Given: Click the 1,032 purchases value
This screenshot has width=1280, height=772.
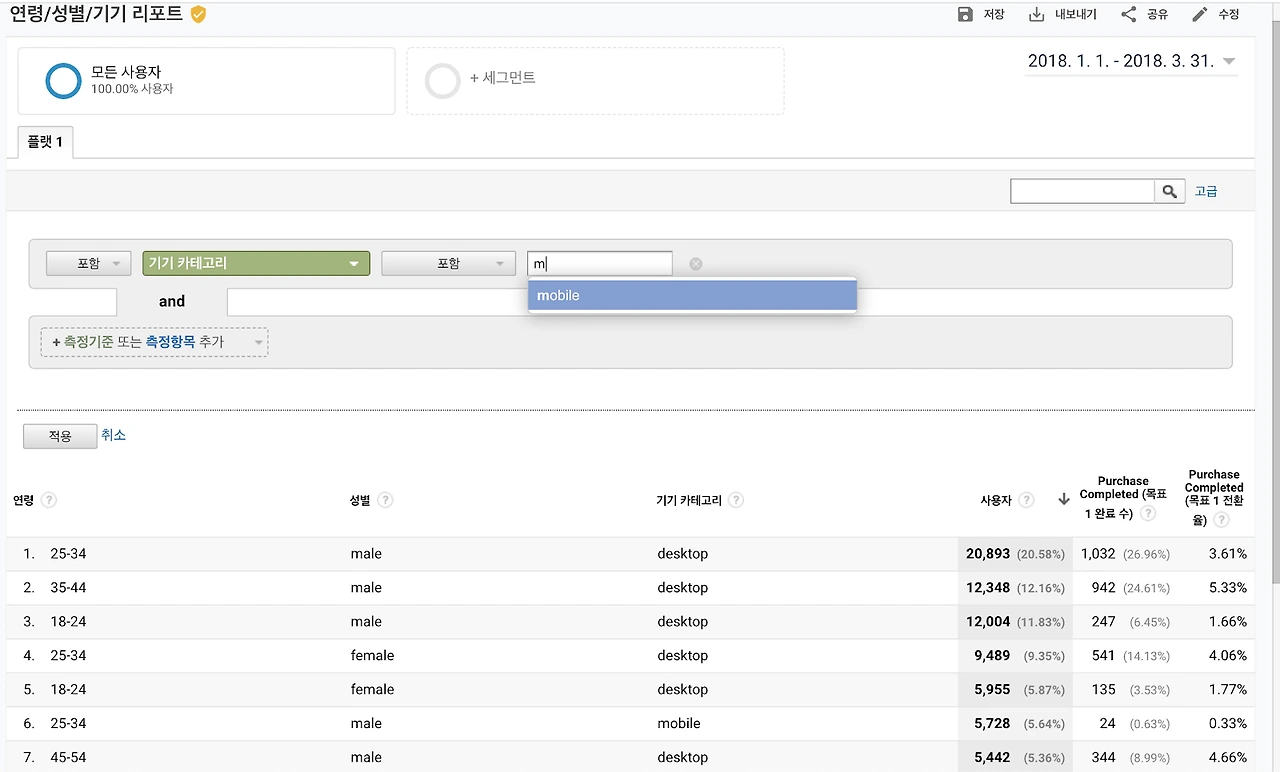Looking at the screenshot, I should 1098,554.
